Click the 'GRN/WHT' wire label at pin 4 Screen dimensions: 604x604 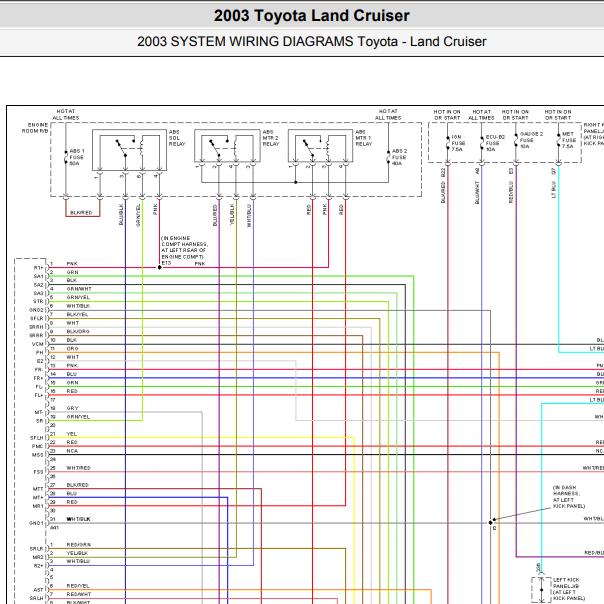[79, 289]
